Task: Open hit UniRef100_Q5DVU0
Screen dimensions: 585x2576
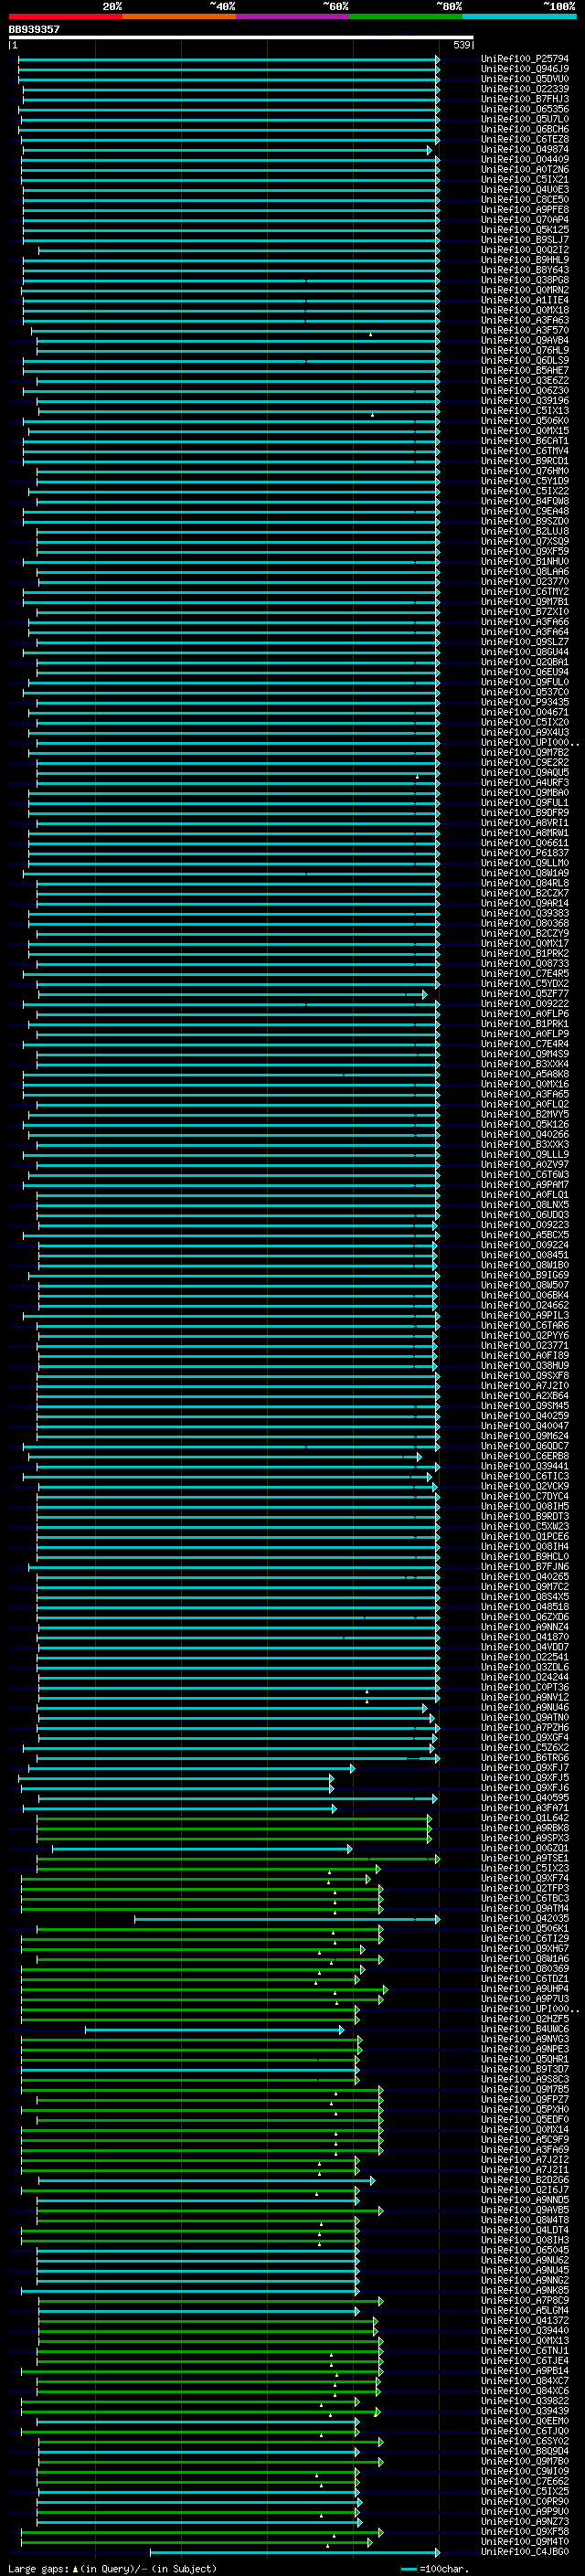Action: point(525,79)
